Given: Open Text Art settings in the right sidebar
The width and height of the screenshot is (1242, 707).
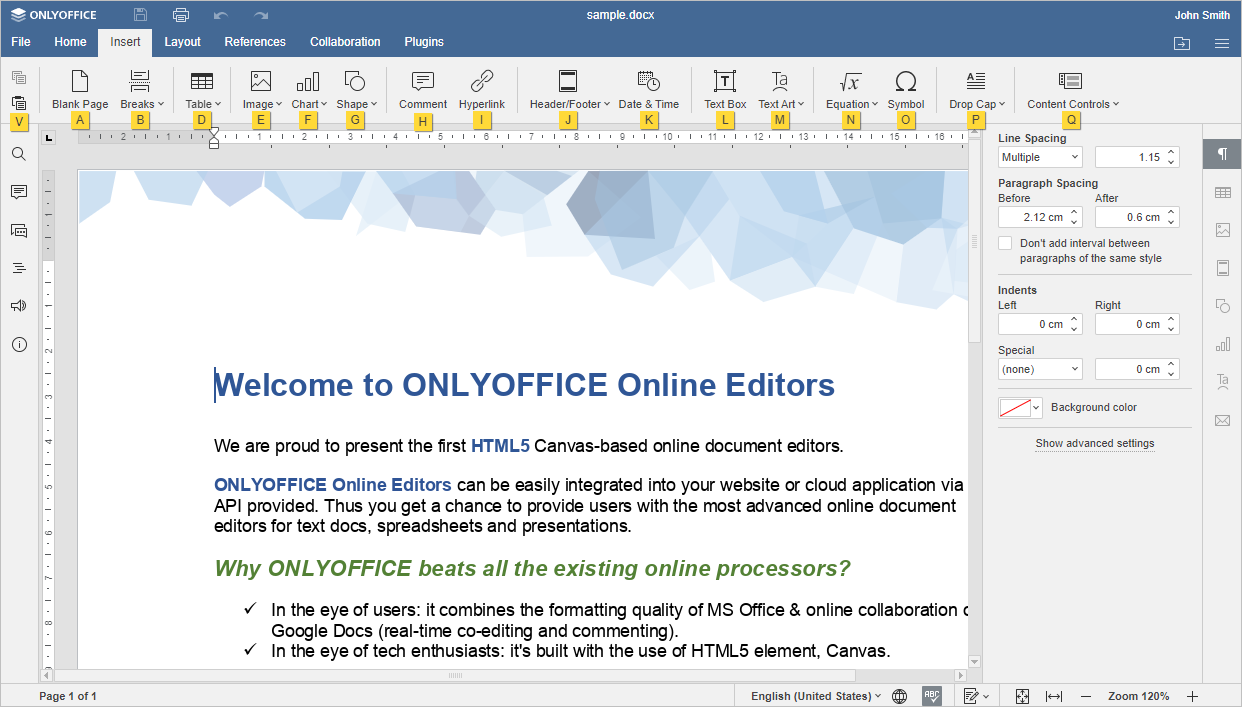Looking at the screenshot, I should (x=1222, y=382).
